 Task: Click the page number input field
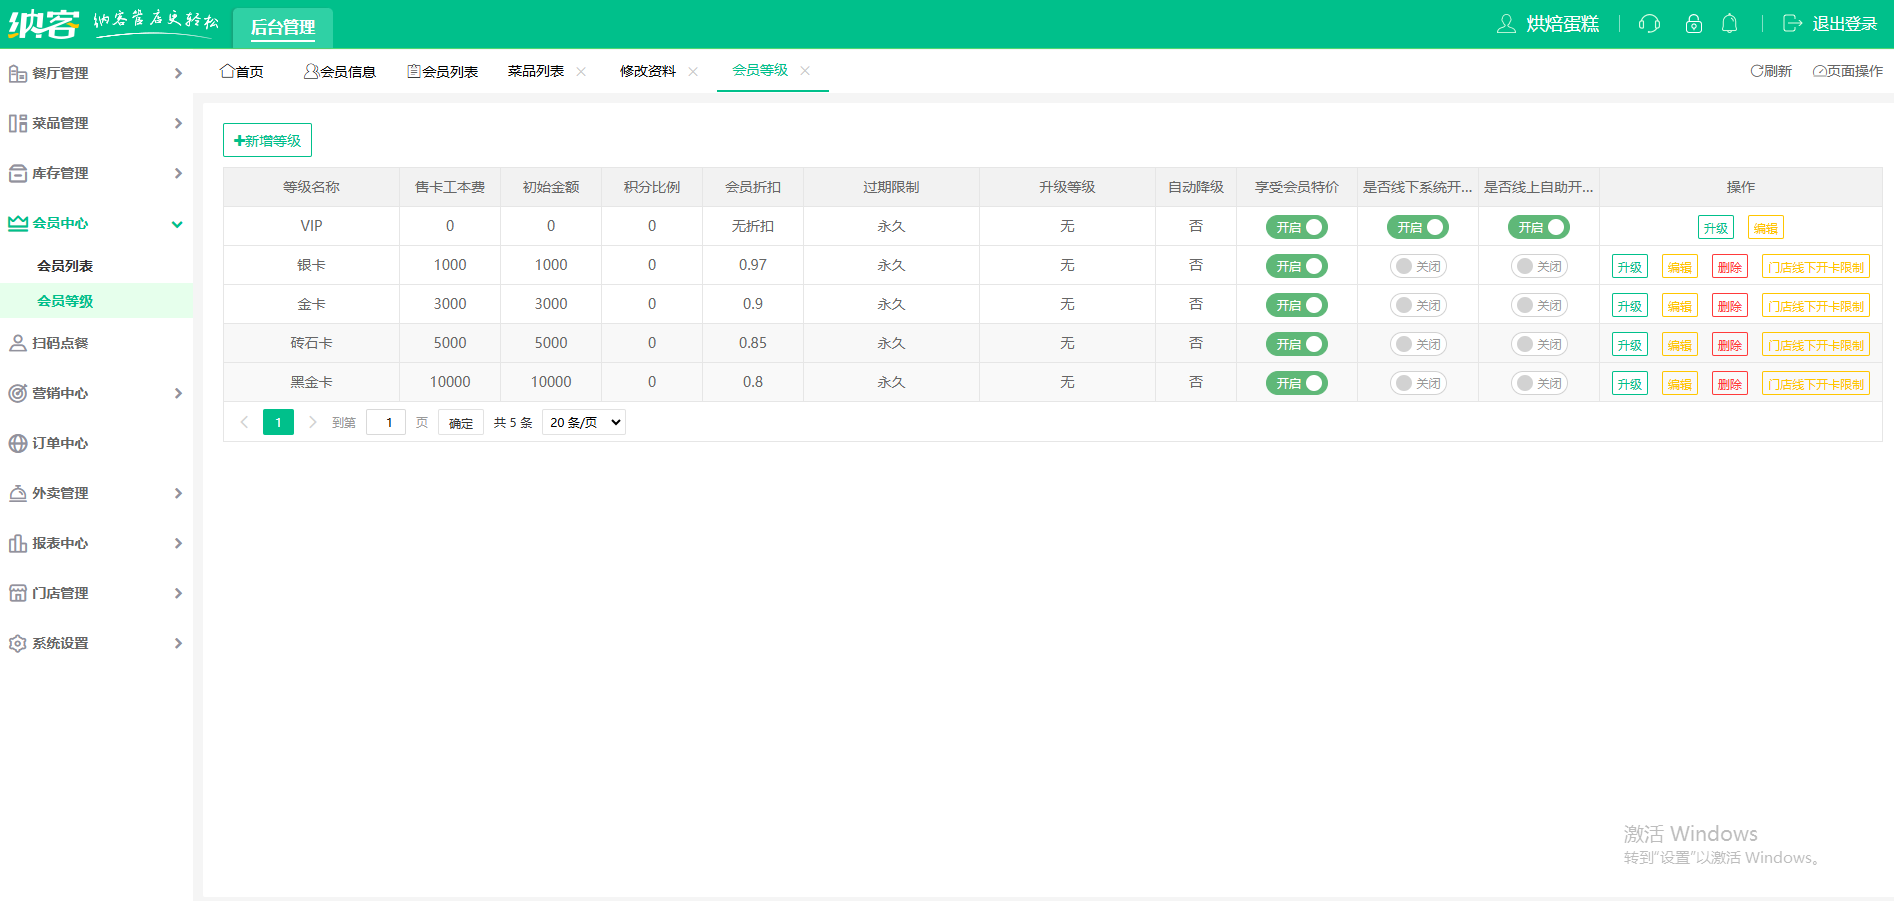tap(386, 422)
